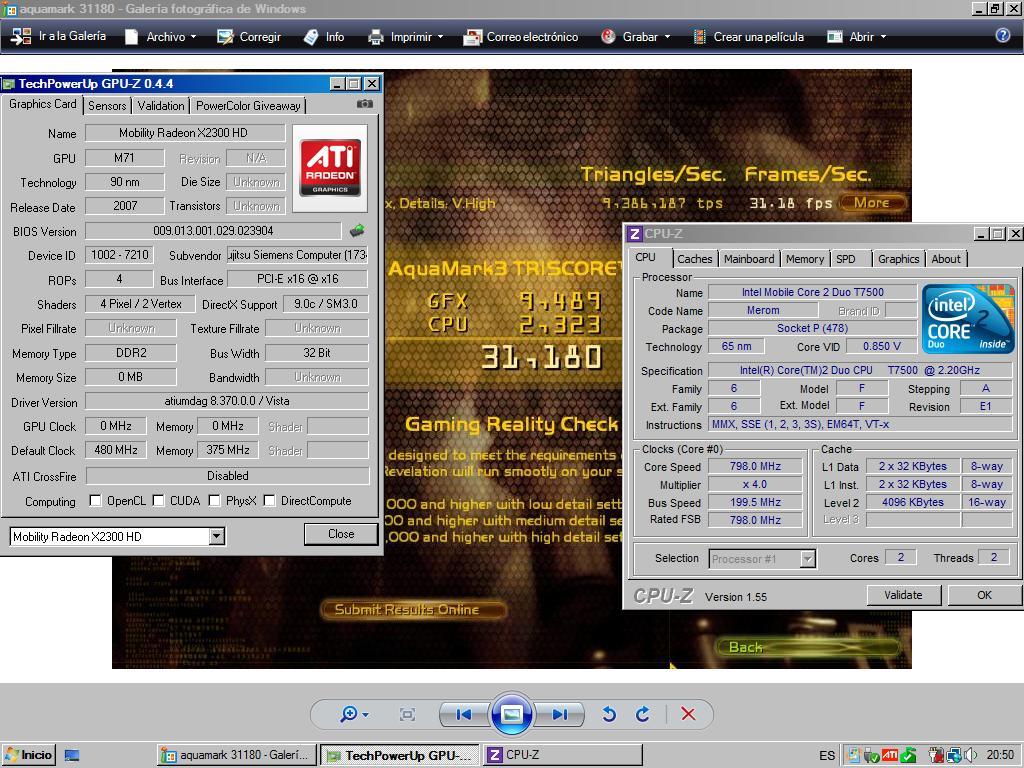Switch to TechPowerUp GPU-Z taskbar item

(400, 755)
